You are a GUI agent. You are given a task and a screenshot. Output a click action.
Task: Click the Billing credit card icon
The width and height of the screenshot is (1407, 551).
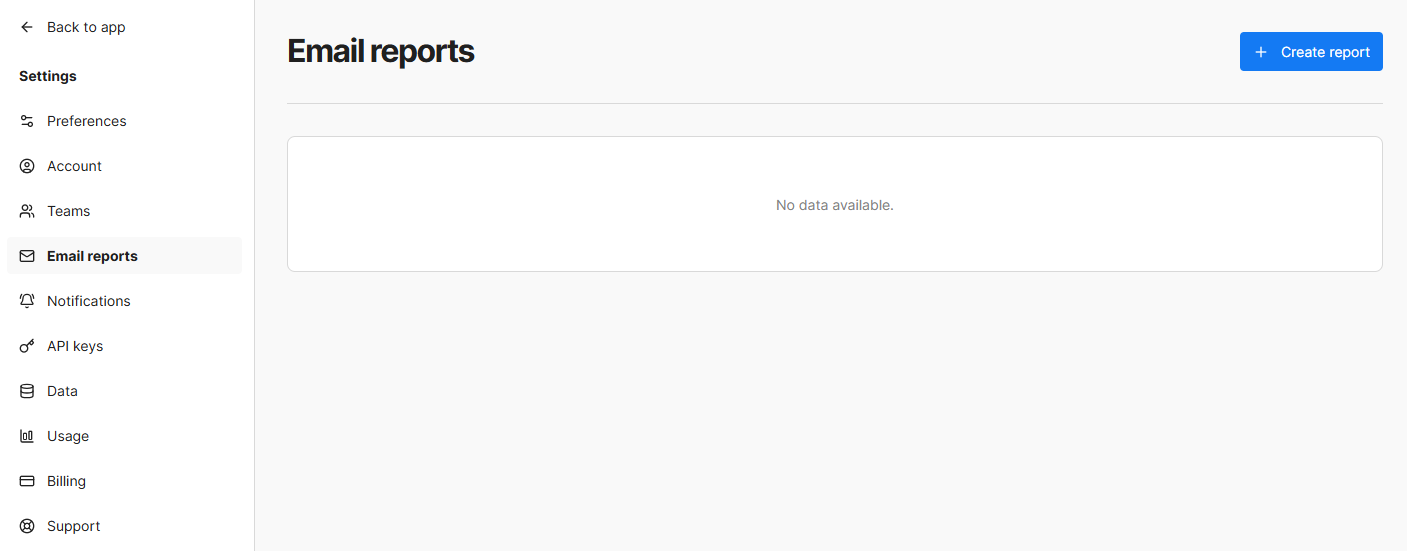point(27,481)
